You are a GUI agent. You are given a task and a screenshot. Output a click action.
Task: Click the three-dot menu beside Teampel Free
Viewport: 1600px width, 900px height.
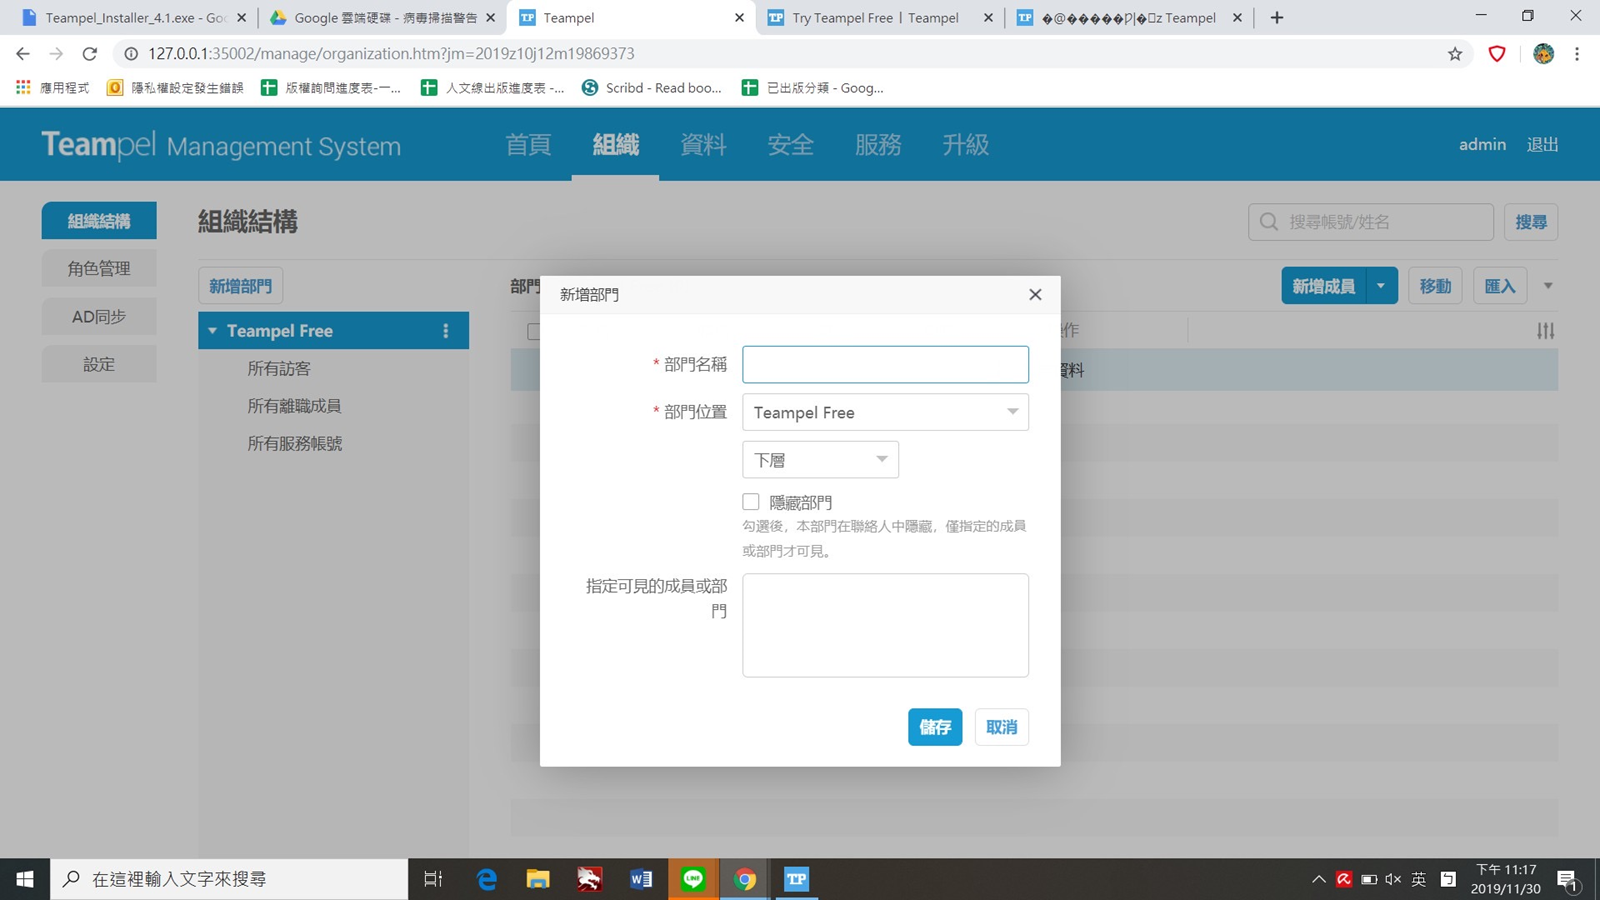(446, 331)
